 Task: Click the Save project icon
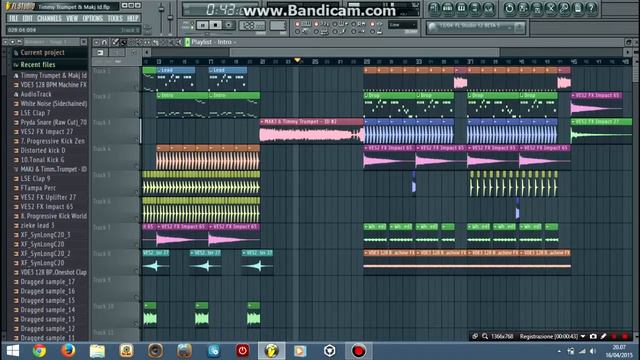click(523, 9)
